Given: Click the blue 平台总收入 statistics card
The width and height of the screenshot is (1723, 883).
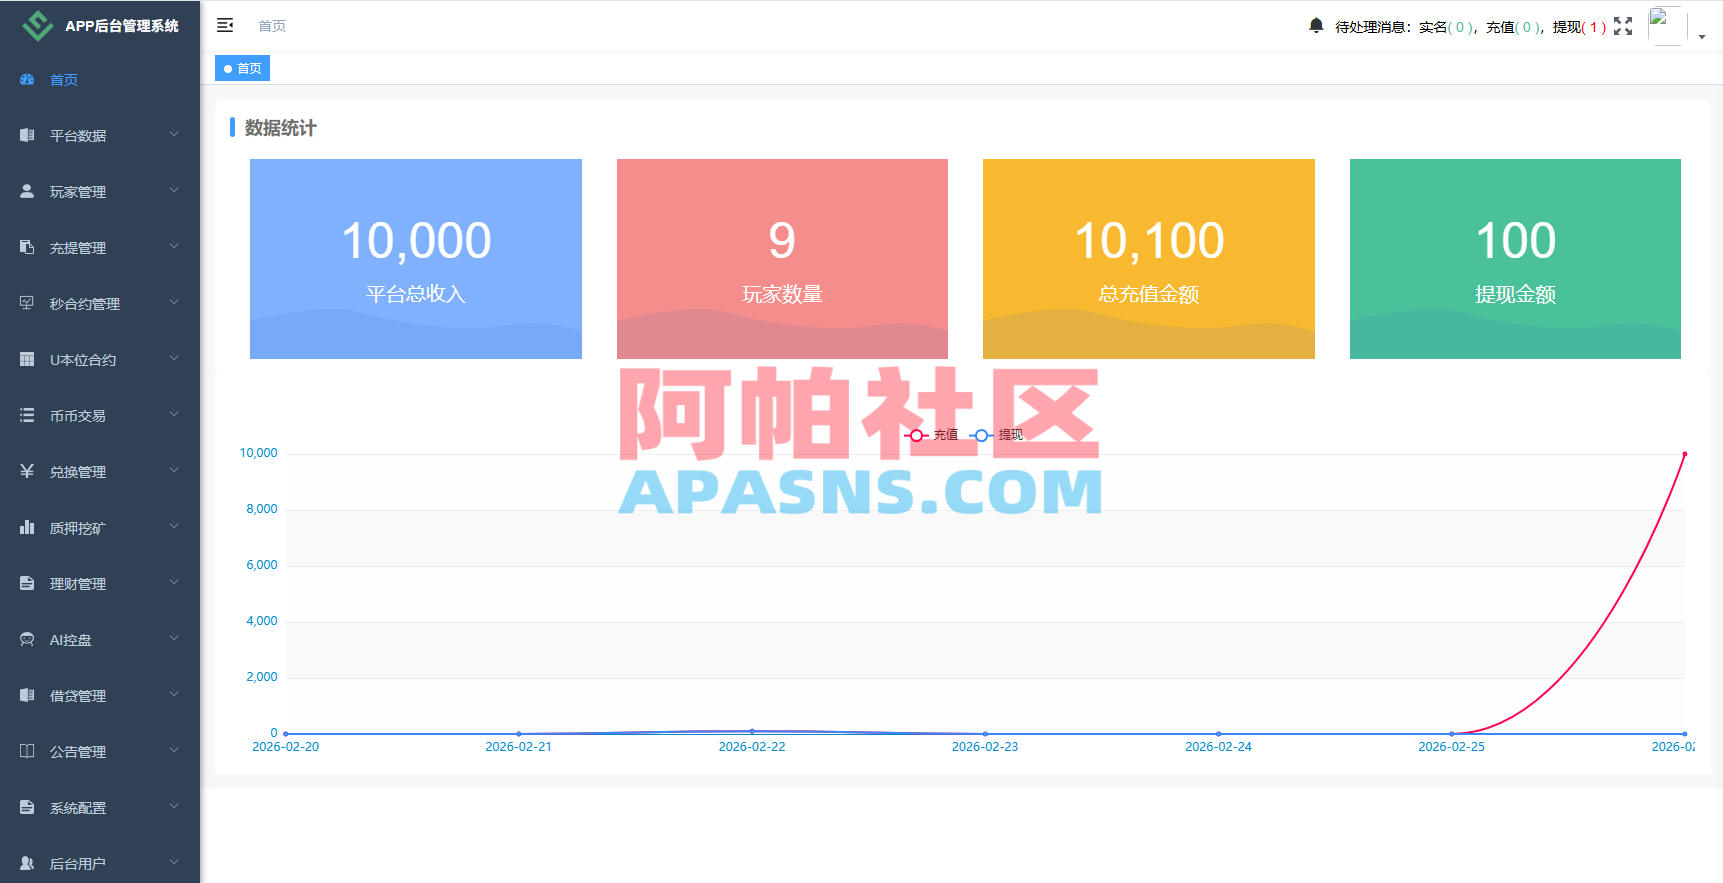Looking at the screenshot, I should (x=416, y=259).
